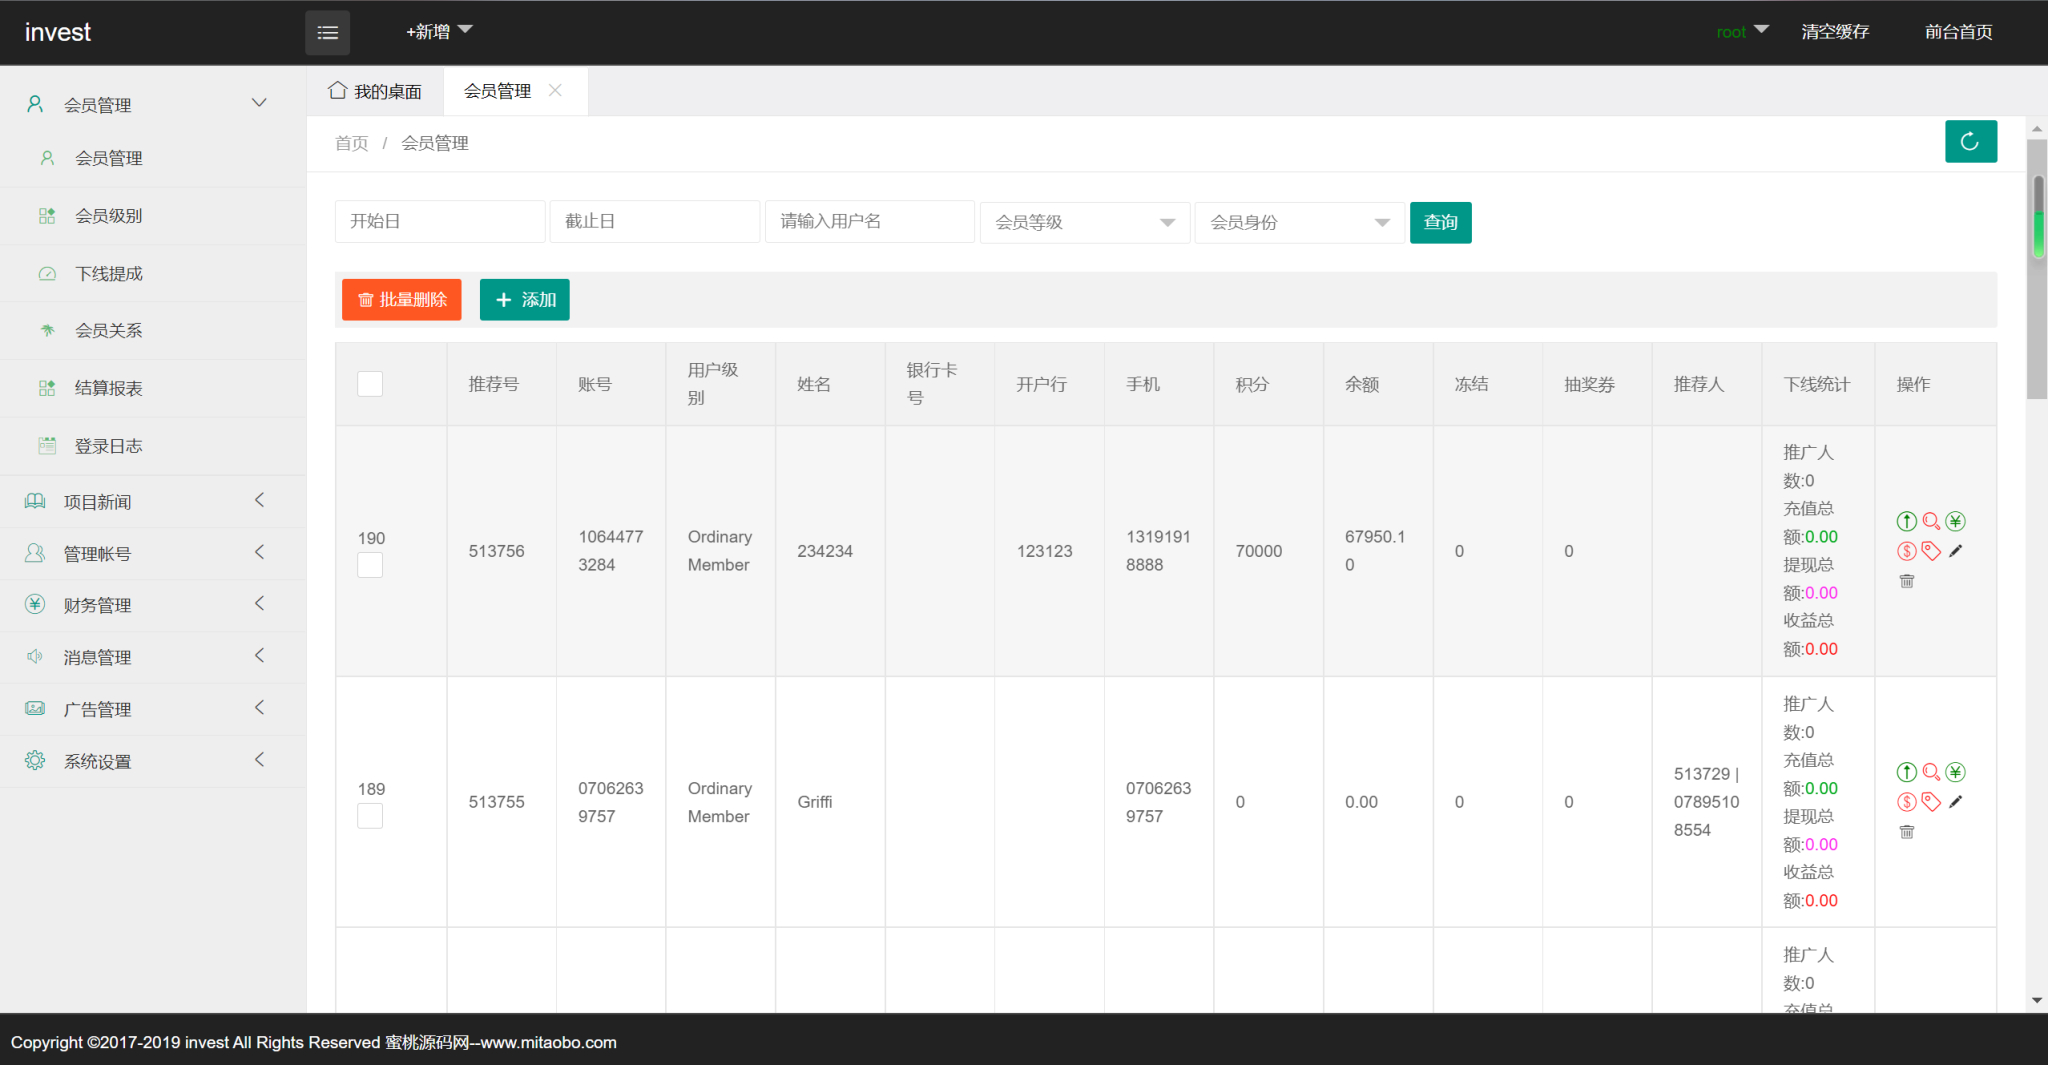Check the select-all checkbox in table header
Screen dimensions: 2048x1065
[370, 384]
